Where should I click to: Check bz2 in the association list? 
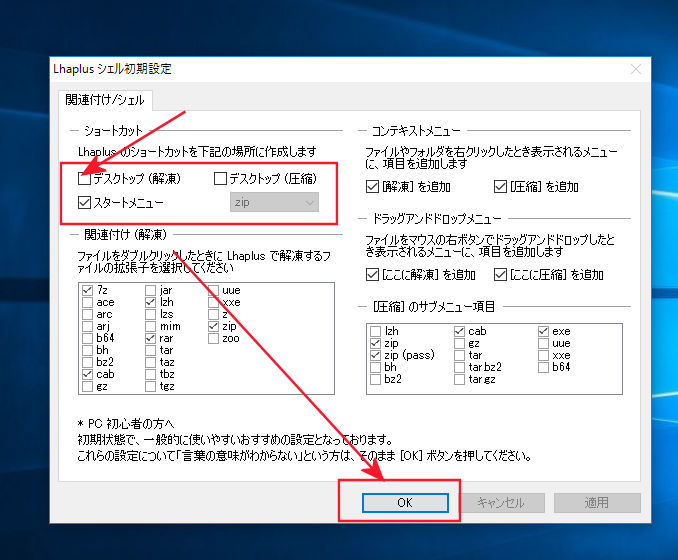coord(87,362)
